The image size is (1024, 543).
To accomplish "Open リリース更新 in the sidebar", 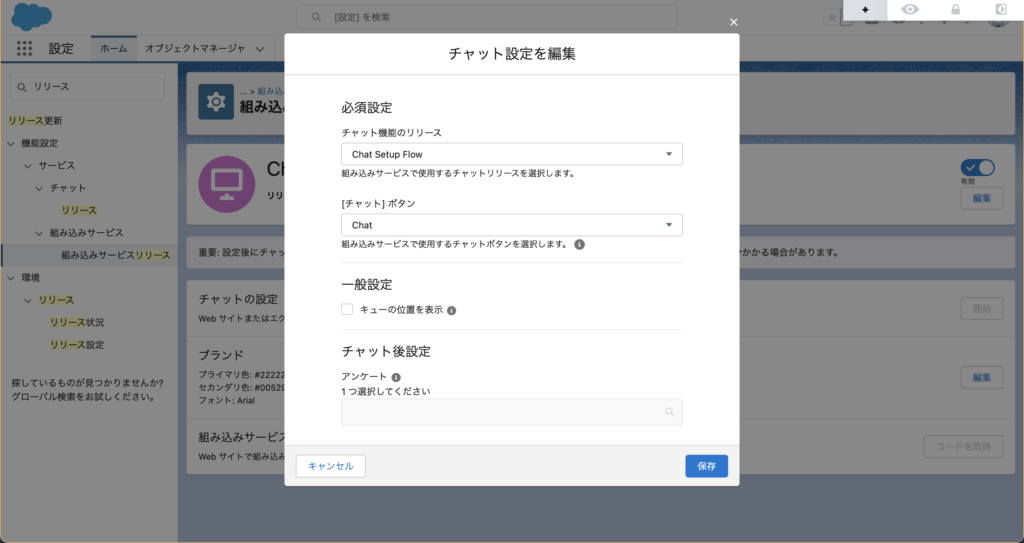I will (x=35, y=121).
